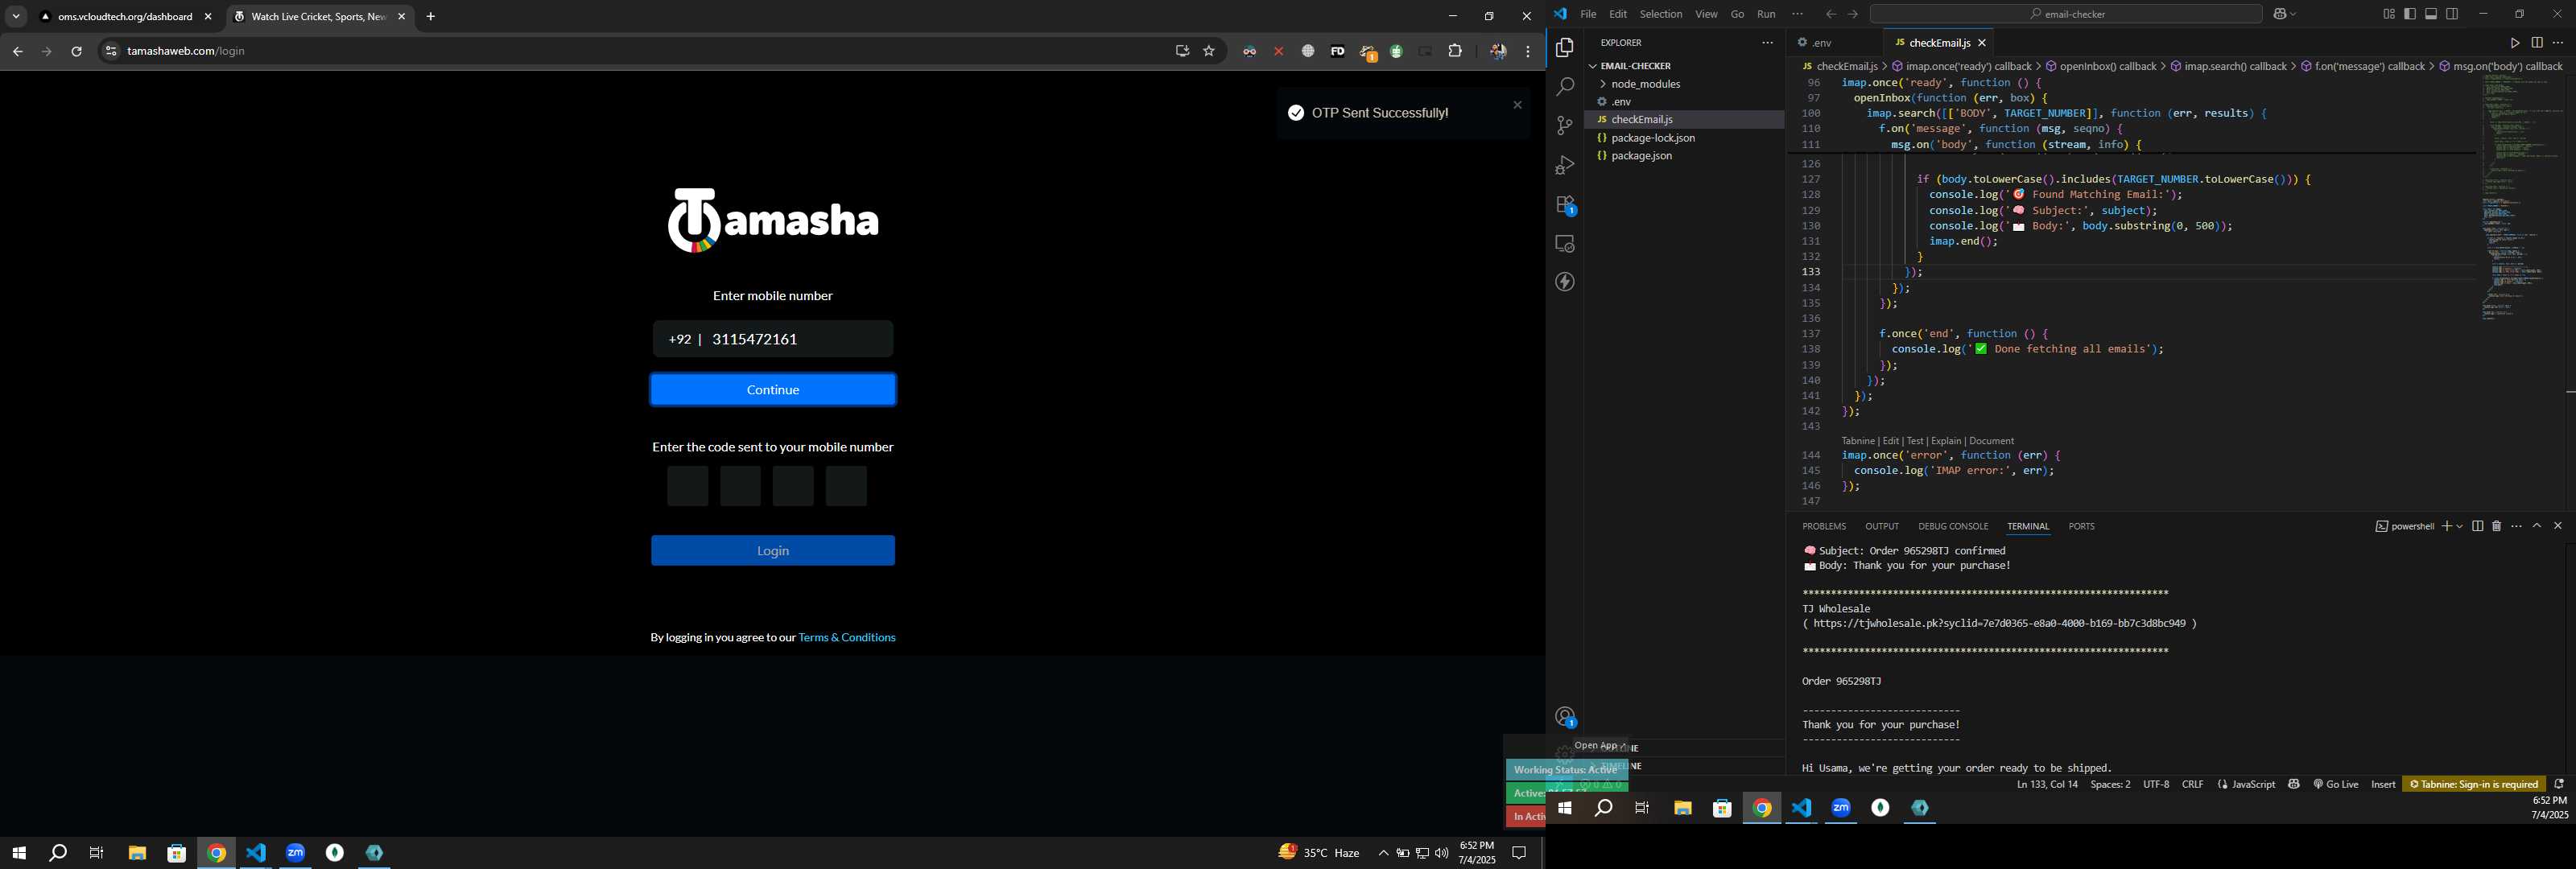
Task: Install app via Chrome address bar icon
Action: pyautogui.click(x=1182, y=51)
